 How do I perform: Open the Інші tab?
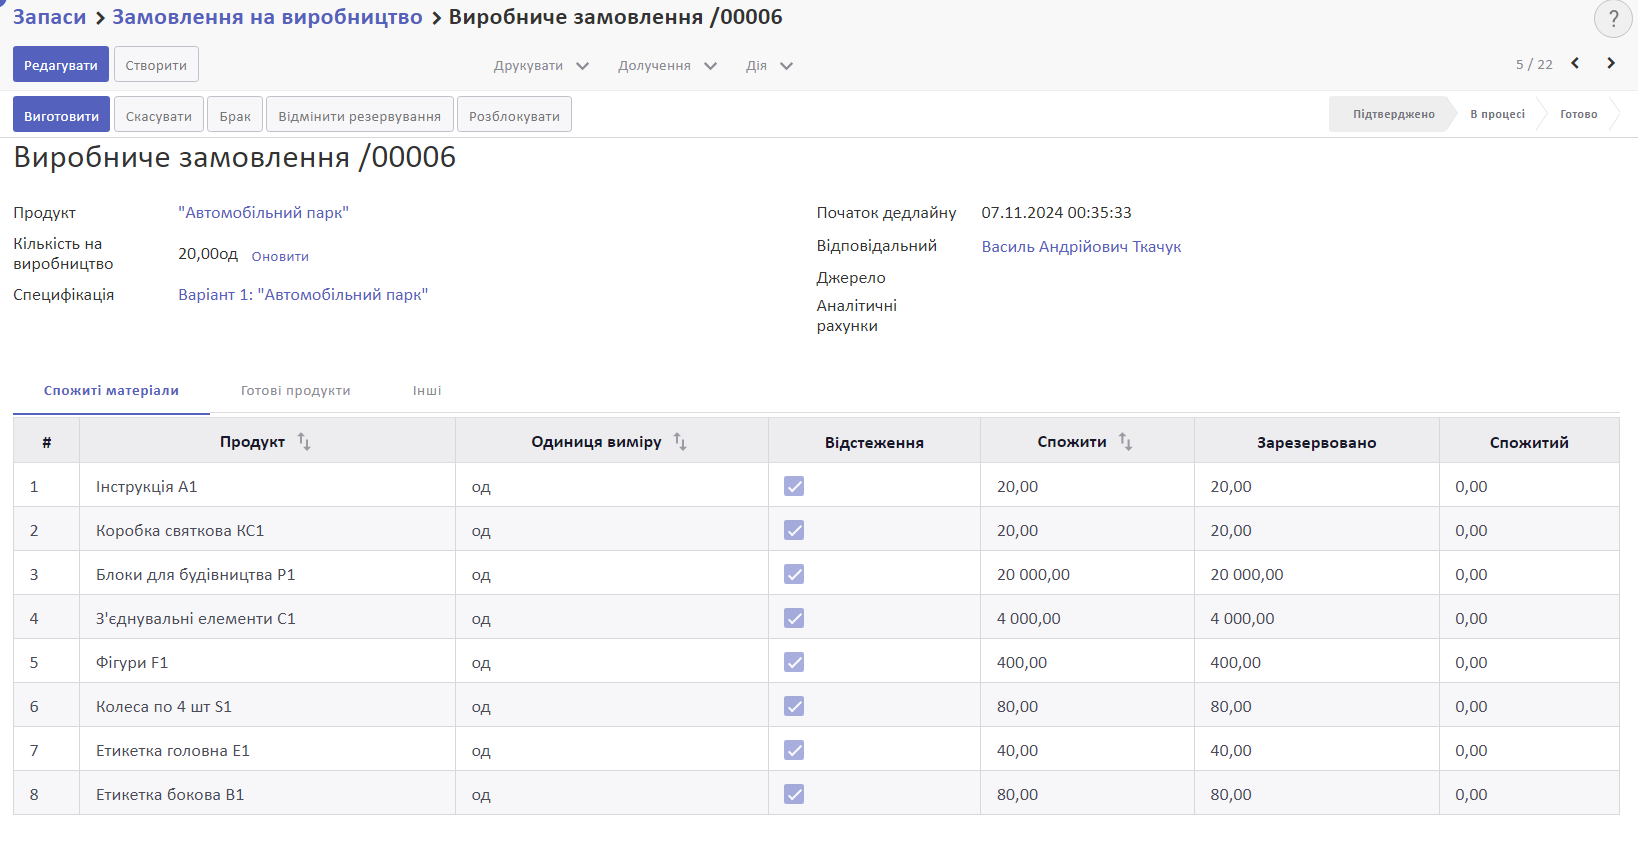[x=427, y=391]
